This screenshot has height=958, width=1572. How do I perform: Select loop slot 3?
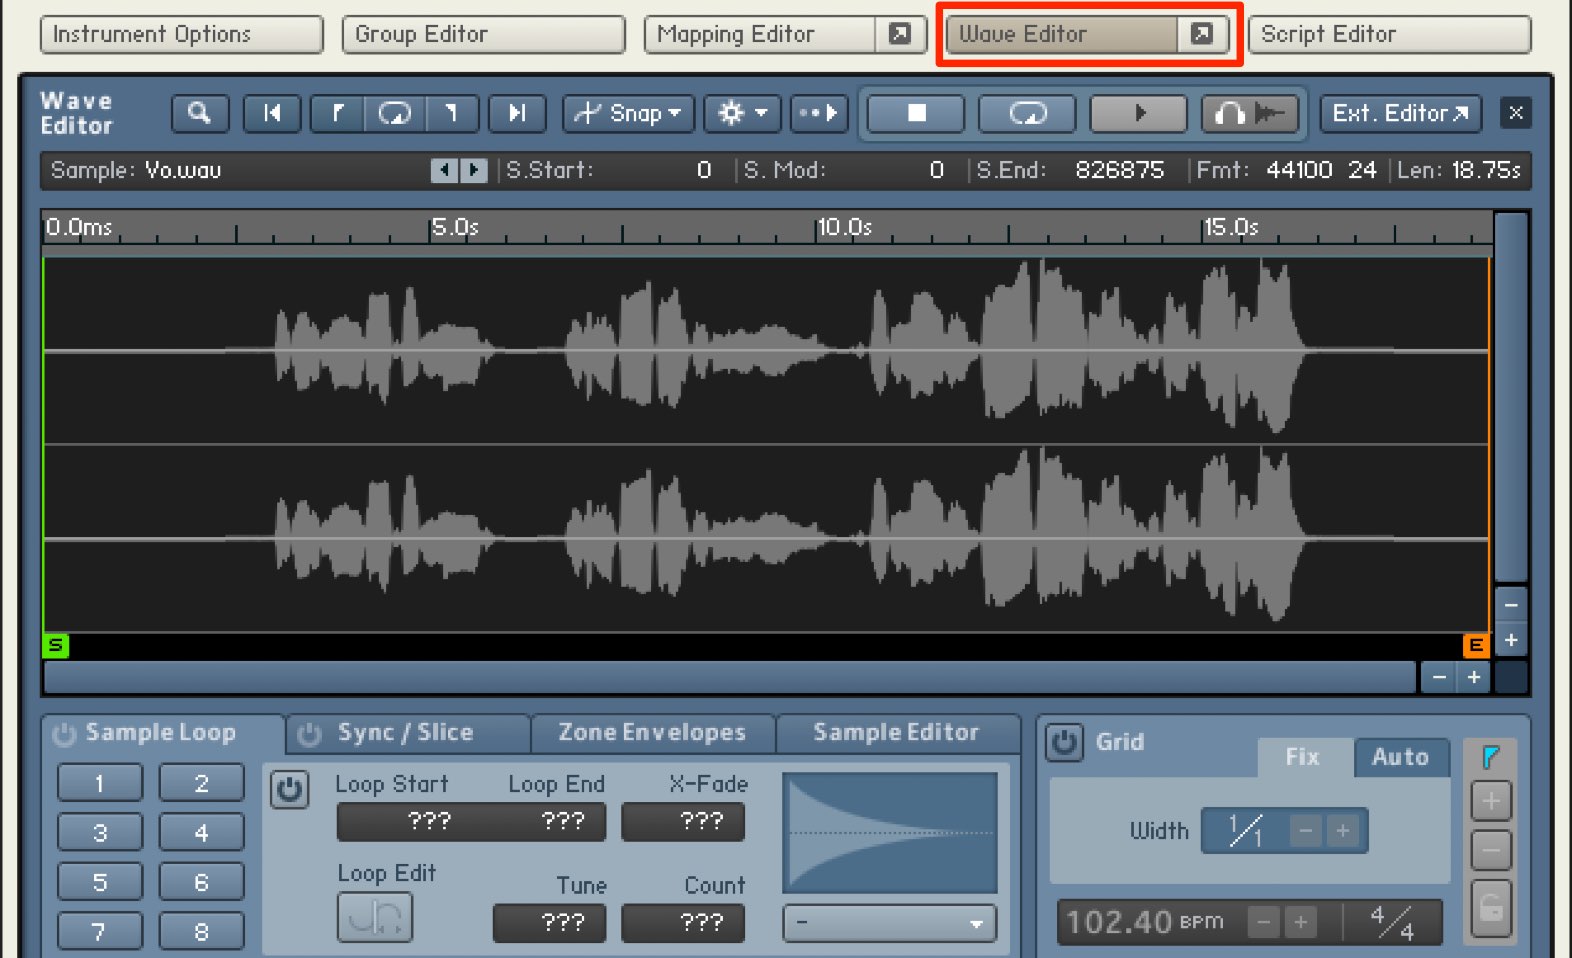tap(100, 832)
